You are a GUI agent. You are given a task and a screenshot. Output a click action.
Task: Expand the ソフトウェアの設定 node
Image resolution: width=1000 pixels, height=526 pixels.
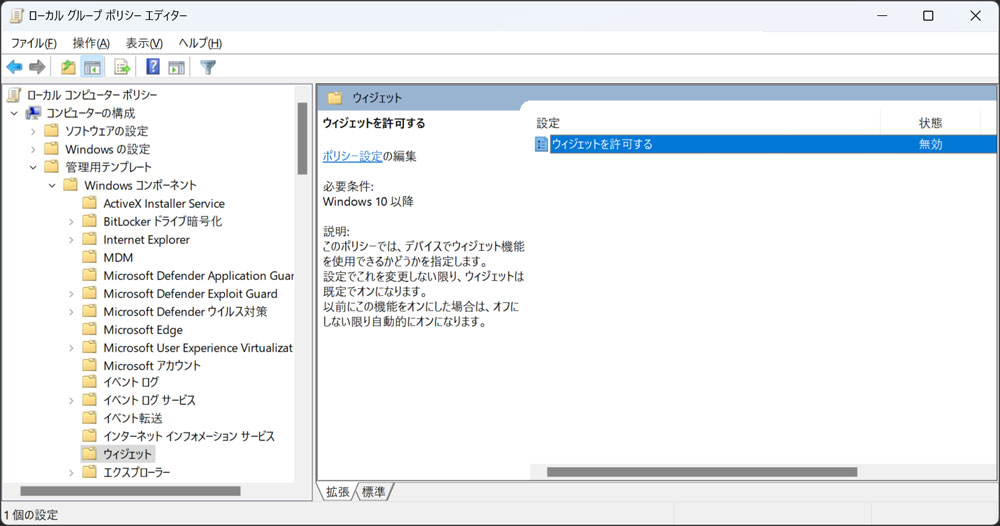click(x=33, y=131)
